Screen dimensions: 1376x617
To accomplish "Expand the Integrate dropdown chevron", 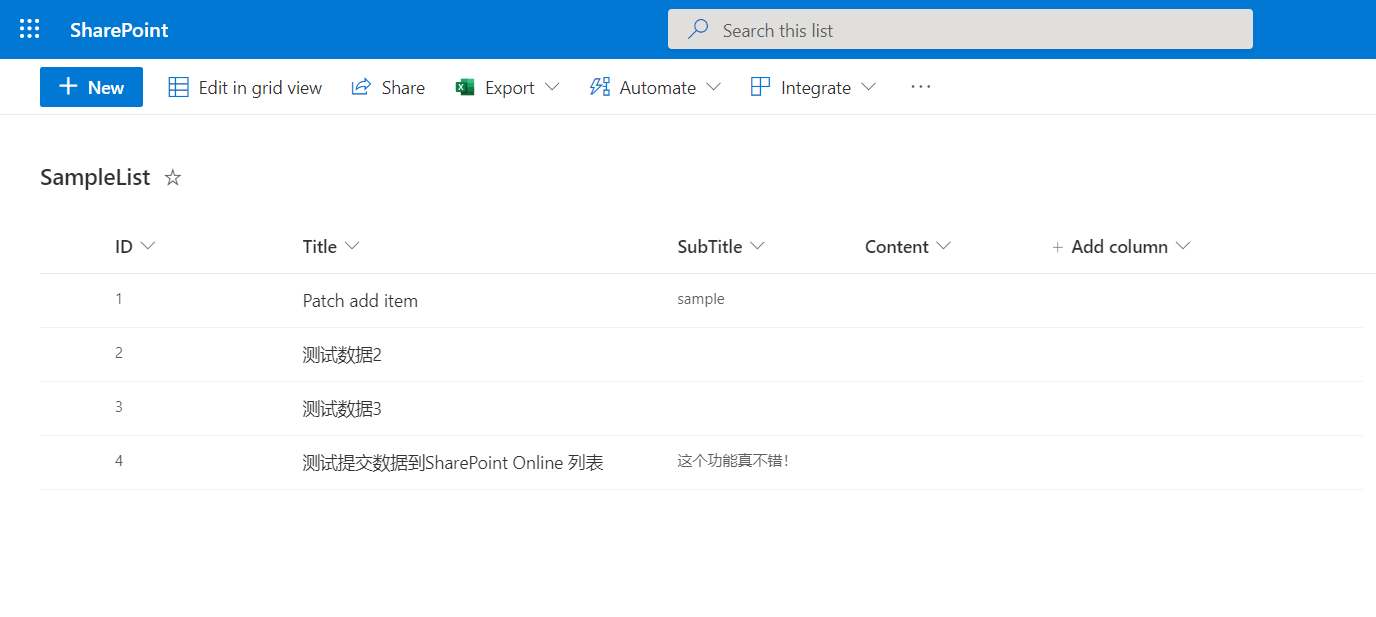I will [x=868, y=87].
